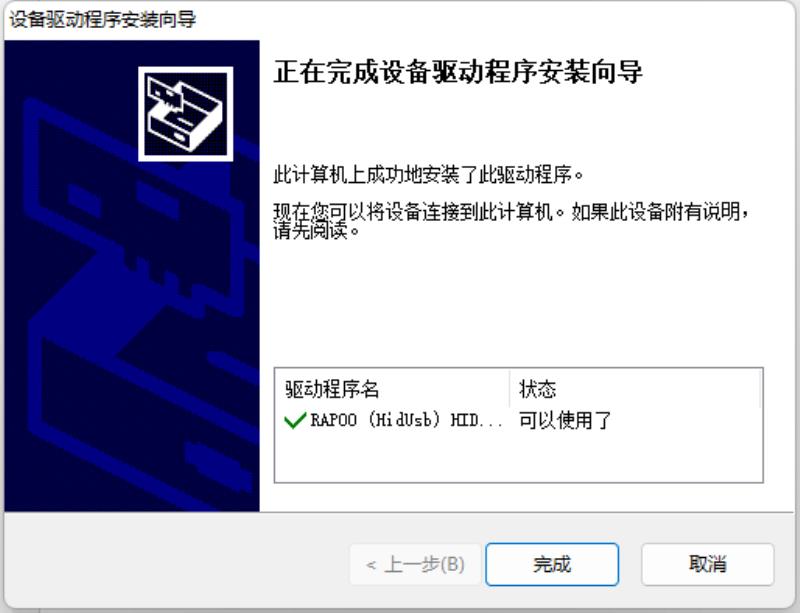Click the 请先阅读 text line
This screenshot has width=800, height=613.
tap(316, 231)
